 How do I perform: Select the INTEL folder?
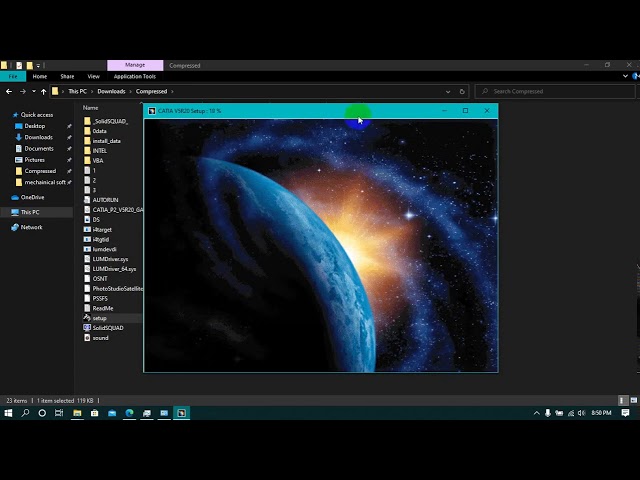[100, 151]
